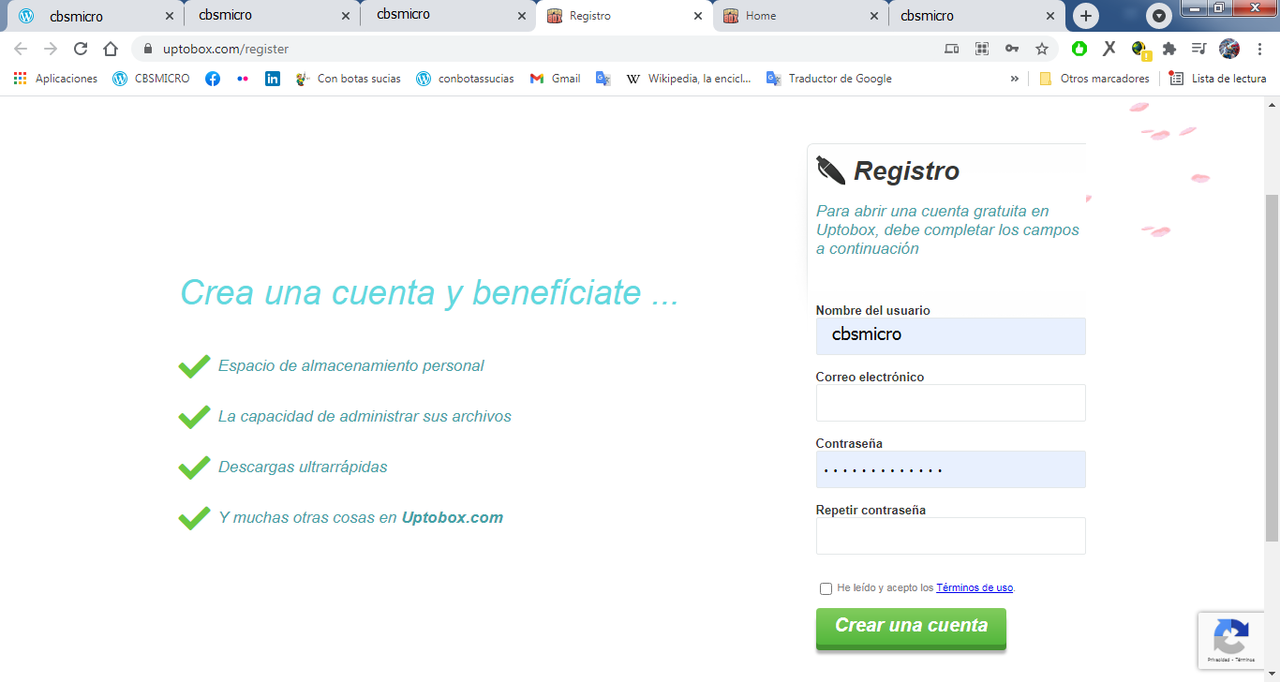Click the Descargas ultrarrápidas text
This screenshot has width=1280, height=682.
click(303, 467)
